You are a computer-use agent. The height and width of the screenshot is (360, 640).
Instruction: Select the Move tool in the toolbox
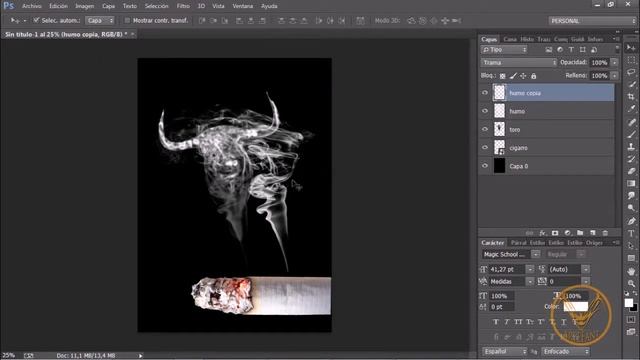point(631,48)
